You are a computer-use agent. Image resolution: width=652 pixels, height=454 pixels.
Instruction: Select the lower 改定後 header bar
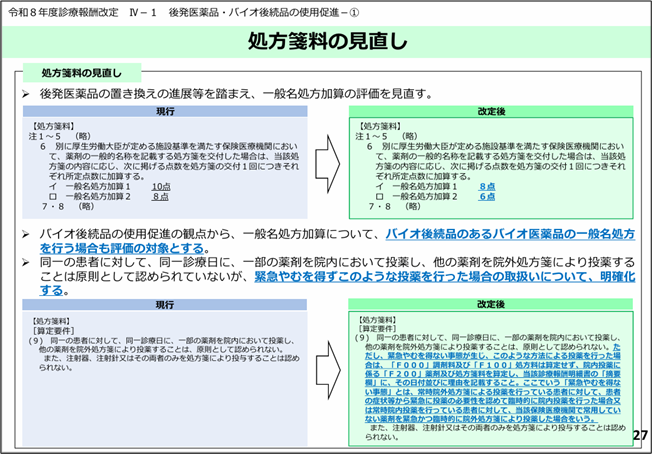pos(491,303)
